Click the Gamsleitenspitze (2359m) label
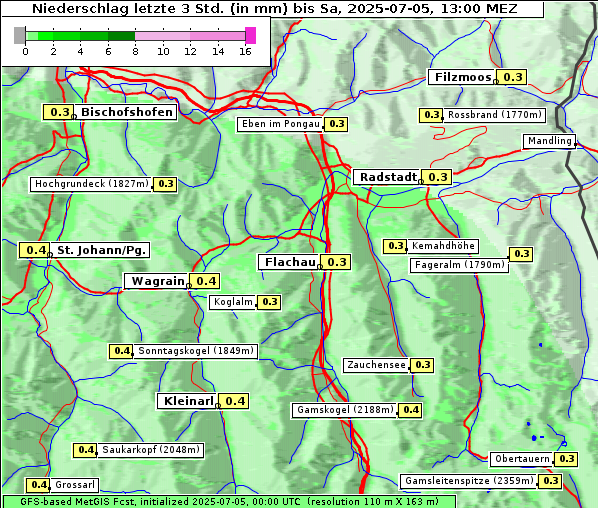Screen dimensions: 598x508 pos(469,481)
